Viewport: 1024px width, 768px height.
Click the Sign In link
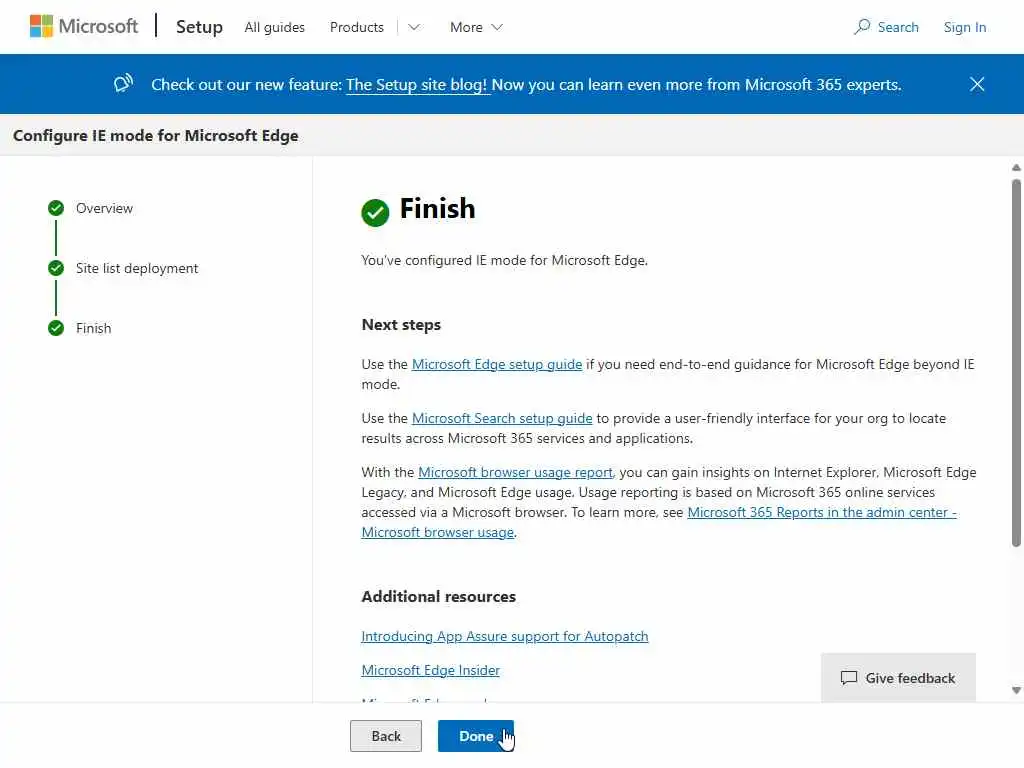pyautogui.click(x=965, y=27)
